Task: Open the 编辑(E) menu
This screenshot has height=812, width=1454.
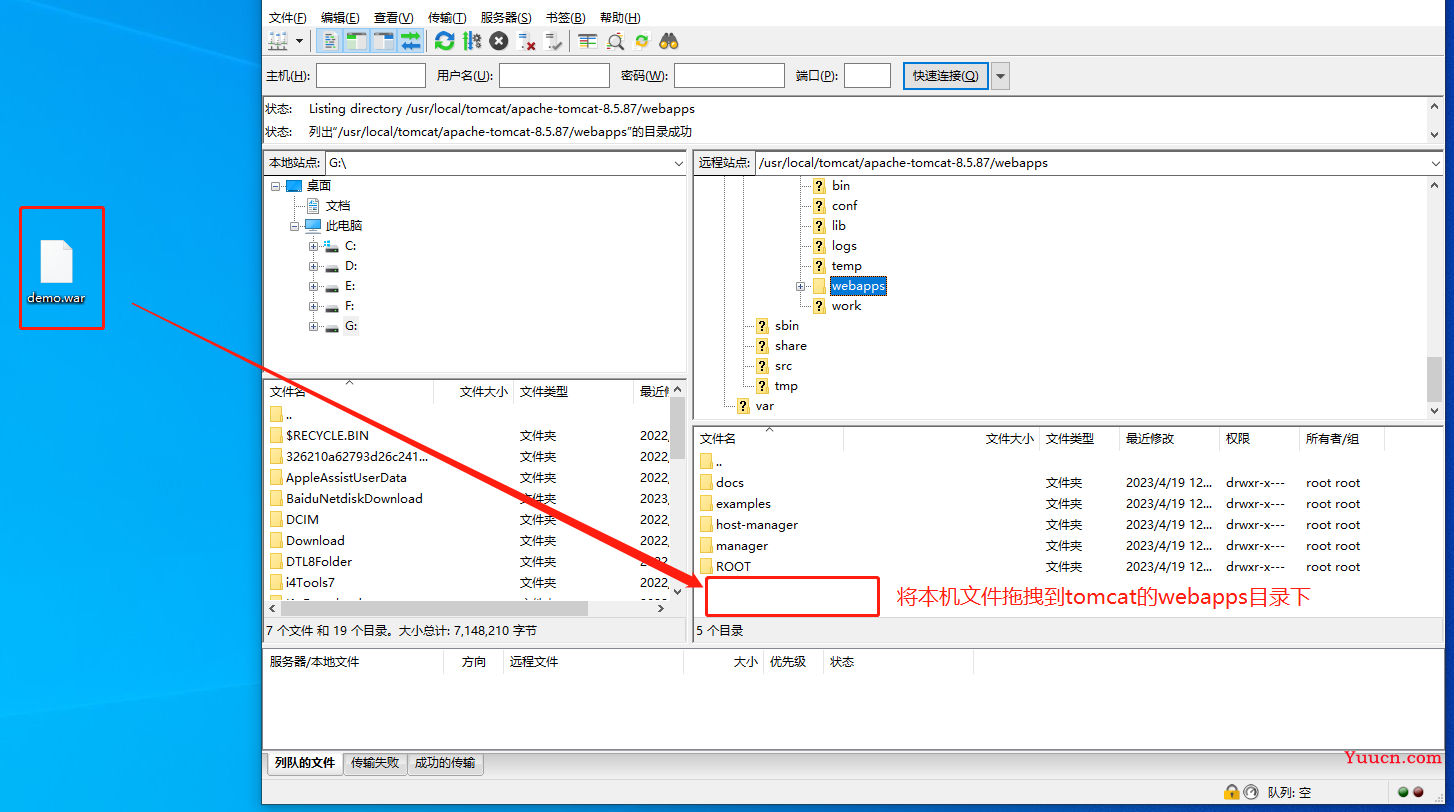Action: pyautogui.click(x=340, y=18)
